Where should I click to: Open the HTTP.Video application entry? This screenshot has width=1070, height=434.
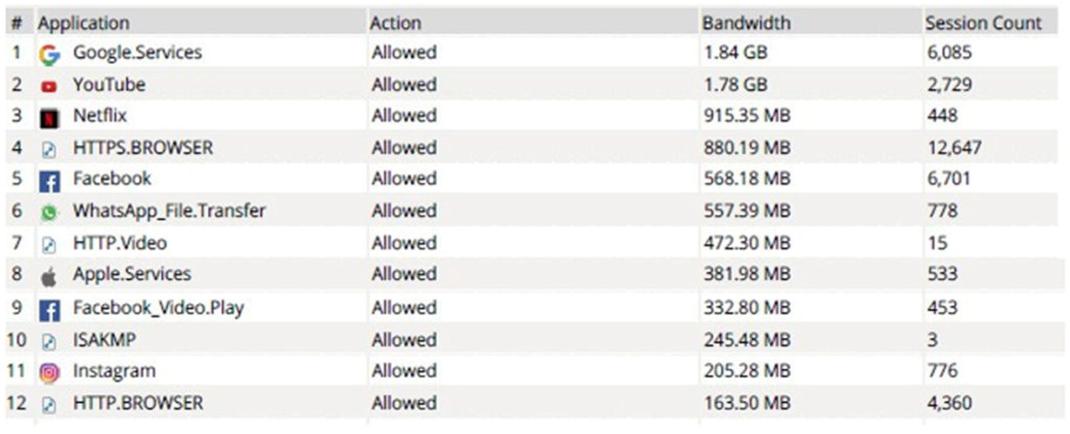click(x=120, y=243)
